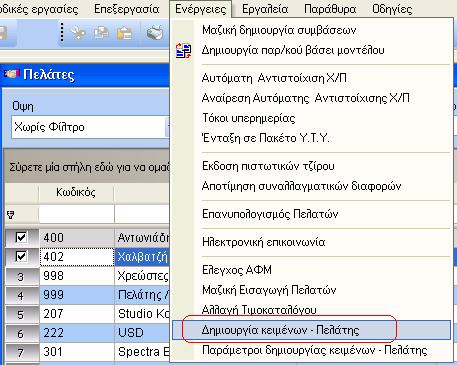The height and width of the screenshot is (365, 457).
Task: Select Τόκοι υπερημερίας menu item
Action: click(x=249, y=118)
